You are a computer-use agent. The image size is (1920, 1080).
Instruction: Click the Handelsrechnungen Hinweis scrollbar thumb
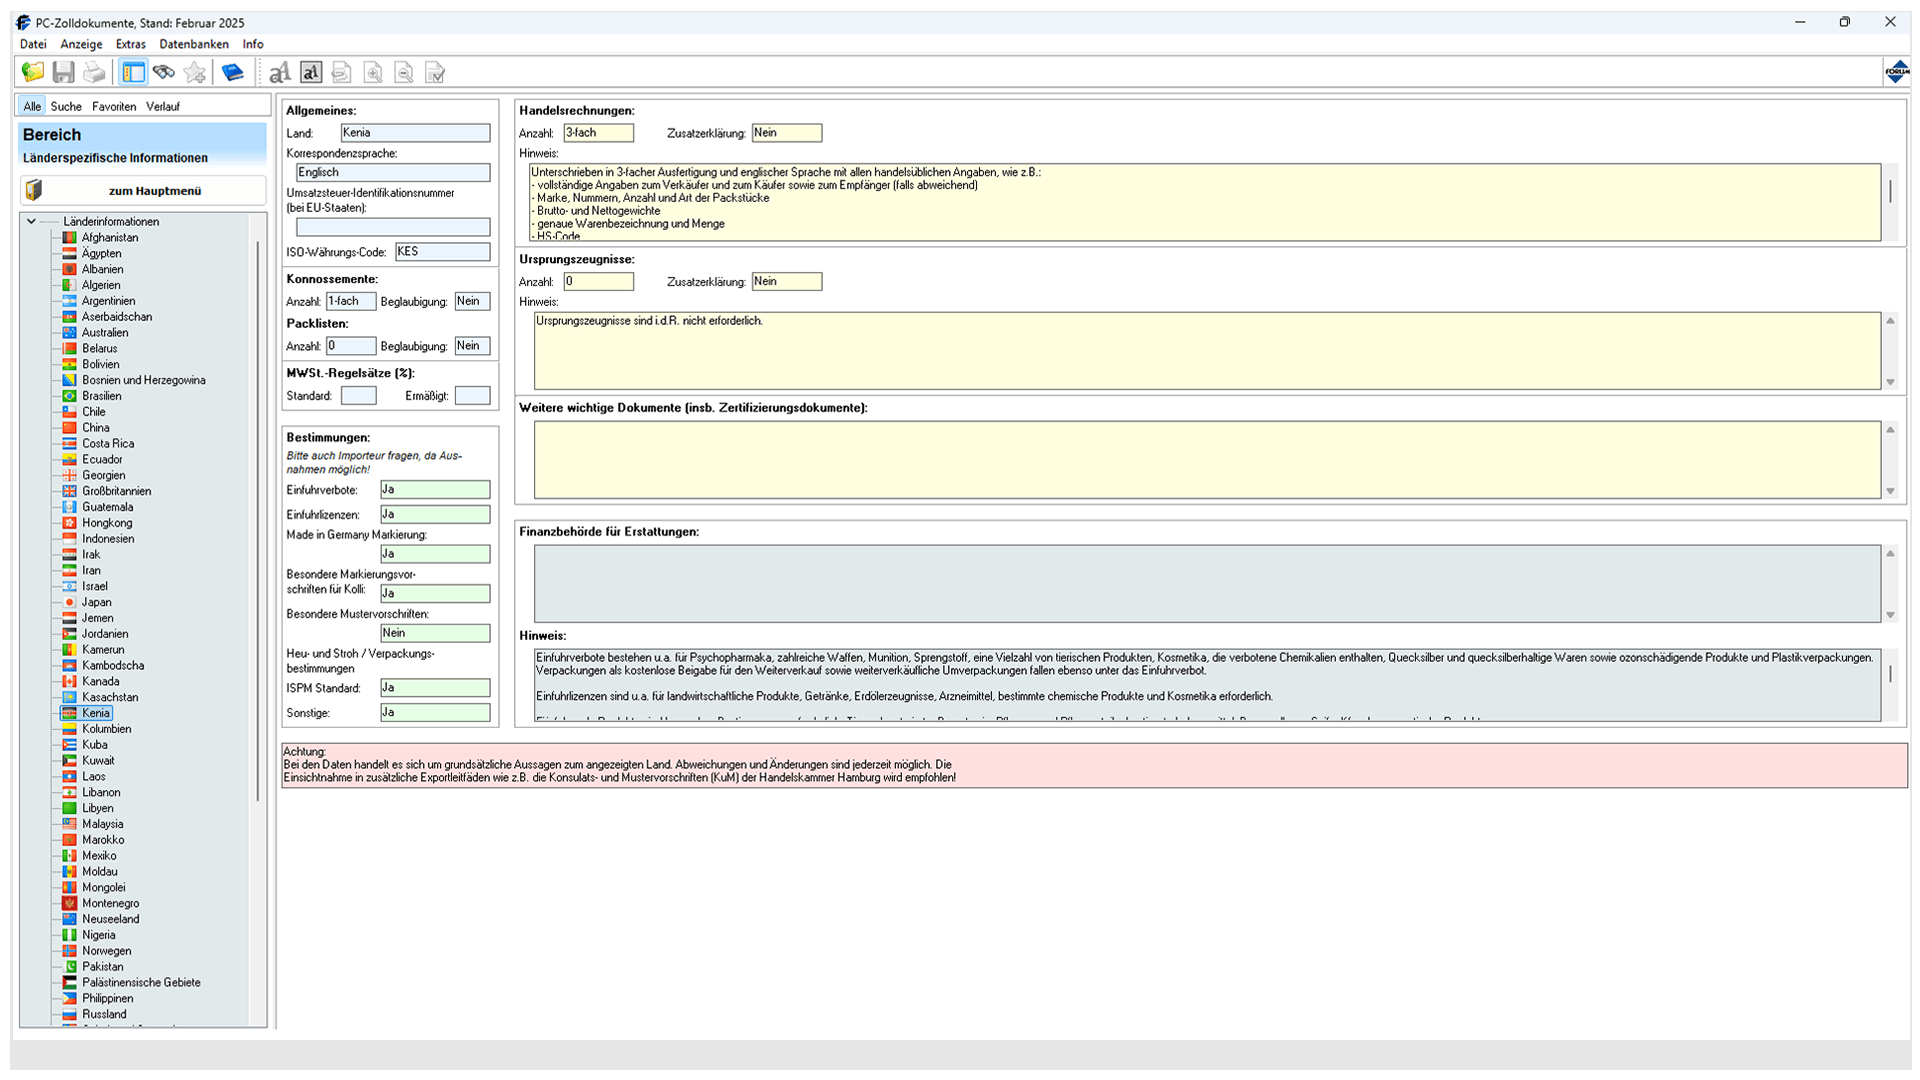(x=1890, y=191)
